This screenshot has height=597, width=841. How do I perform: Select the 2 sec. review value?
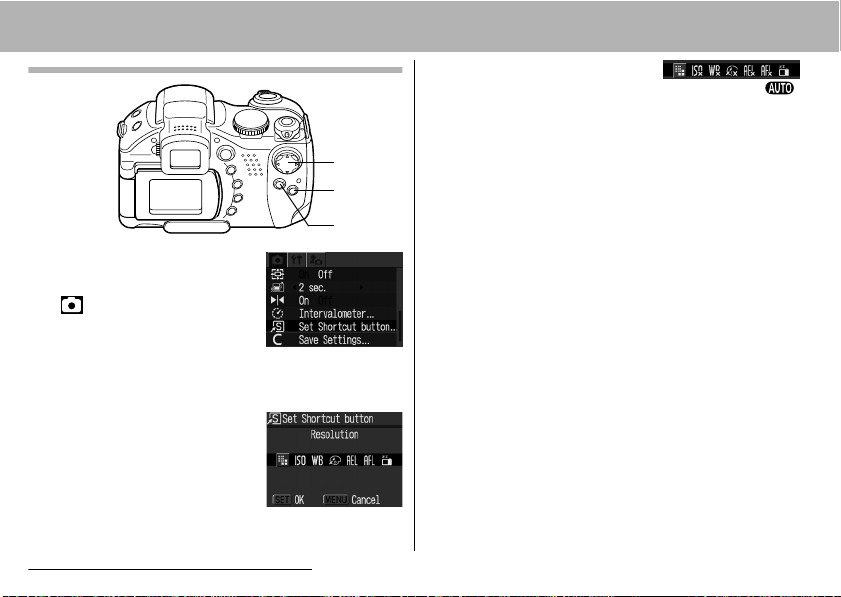(x=312, y=288)
